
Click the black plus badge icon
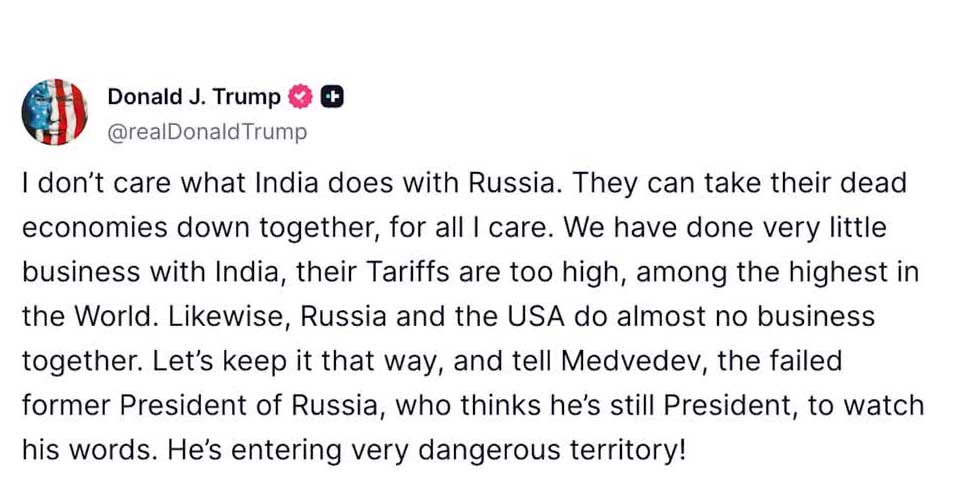(x=334, y=97)
